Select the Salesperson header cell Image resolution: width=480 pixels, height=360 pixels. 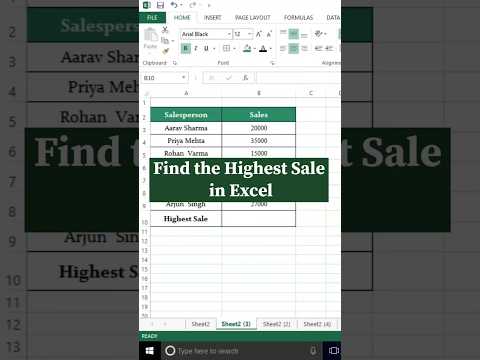(186, 115)
